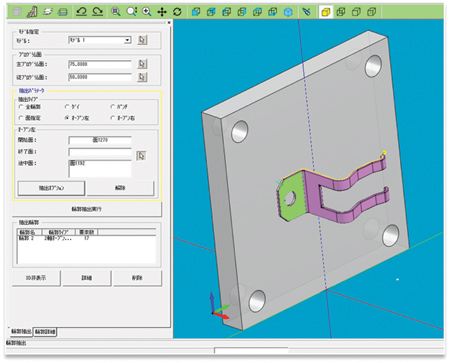
Task: Click the zoom-in magnifier with plus icon
Action: coord(147,12)
